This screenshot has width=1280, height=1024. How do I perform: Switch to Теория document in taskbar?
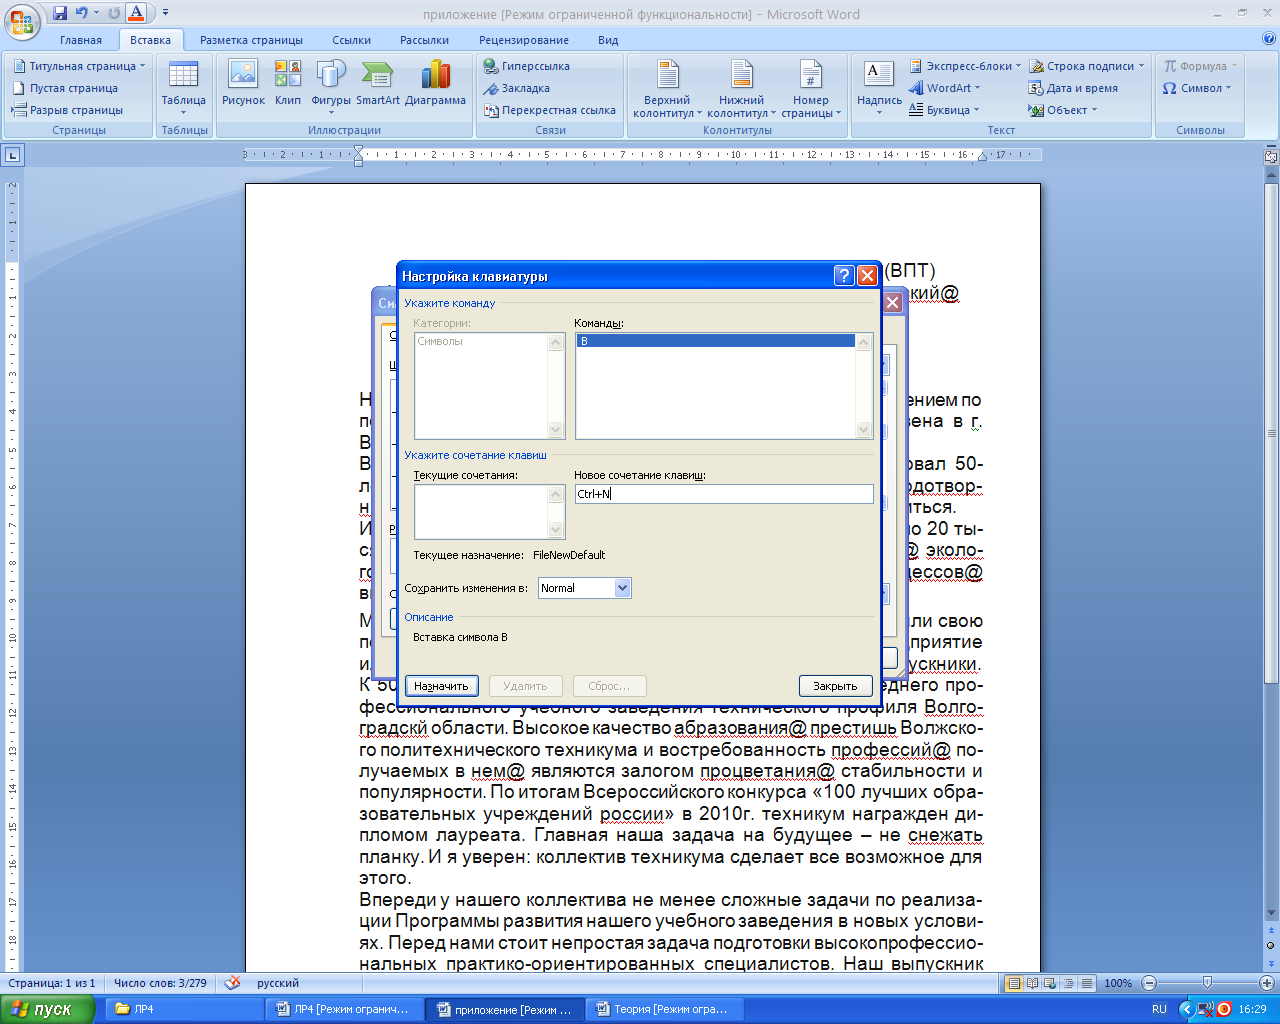click(x=666, y=1009)
